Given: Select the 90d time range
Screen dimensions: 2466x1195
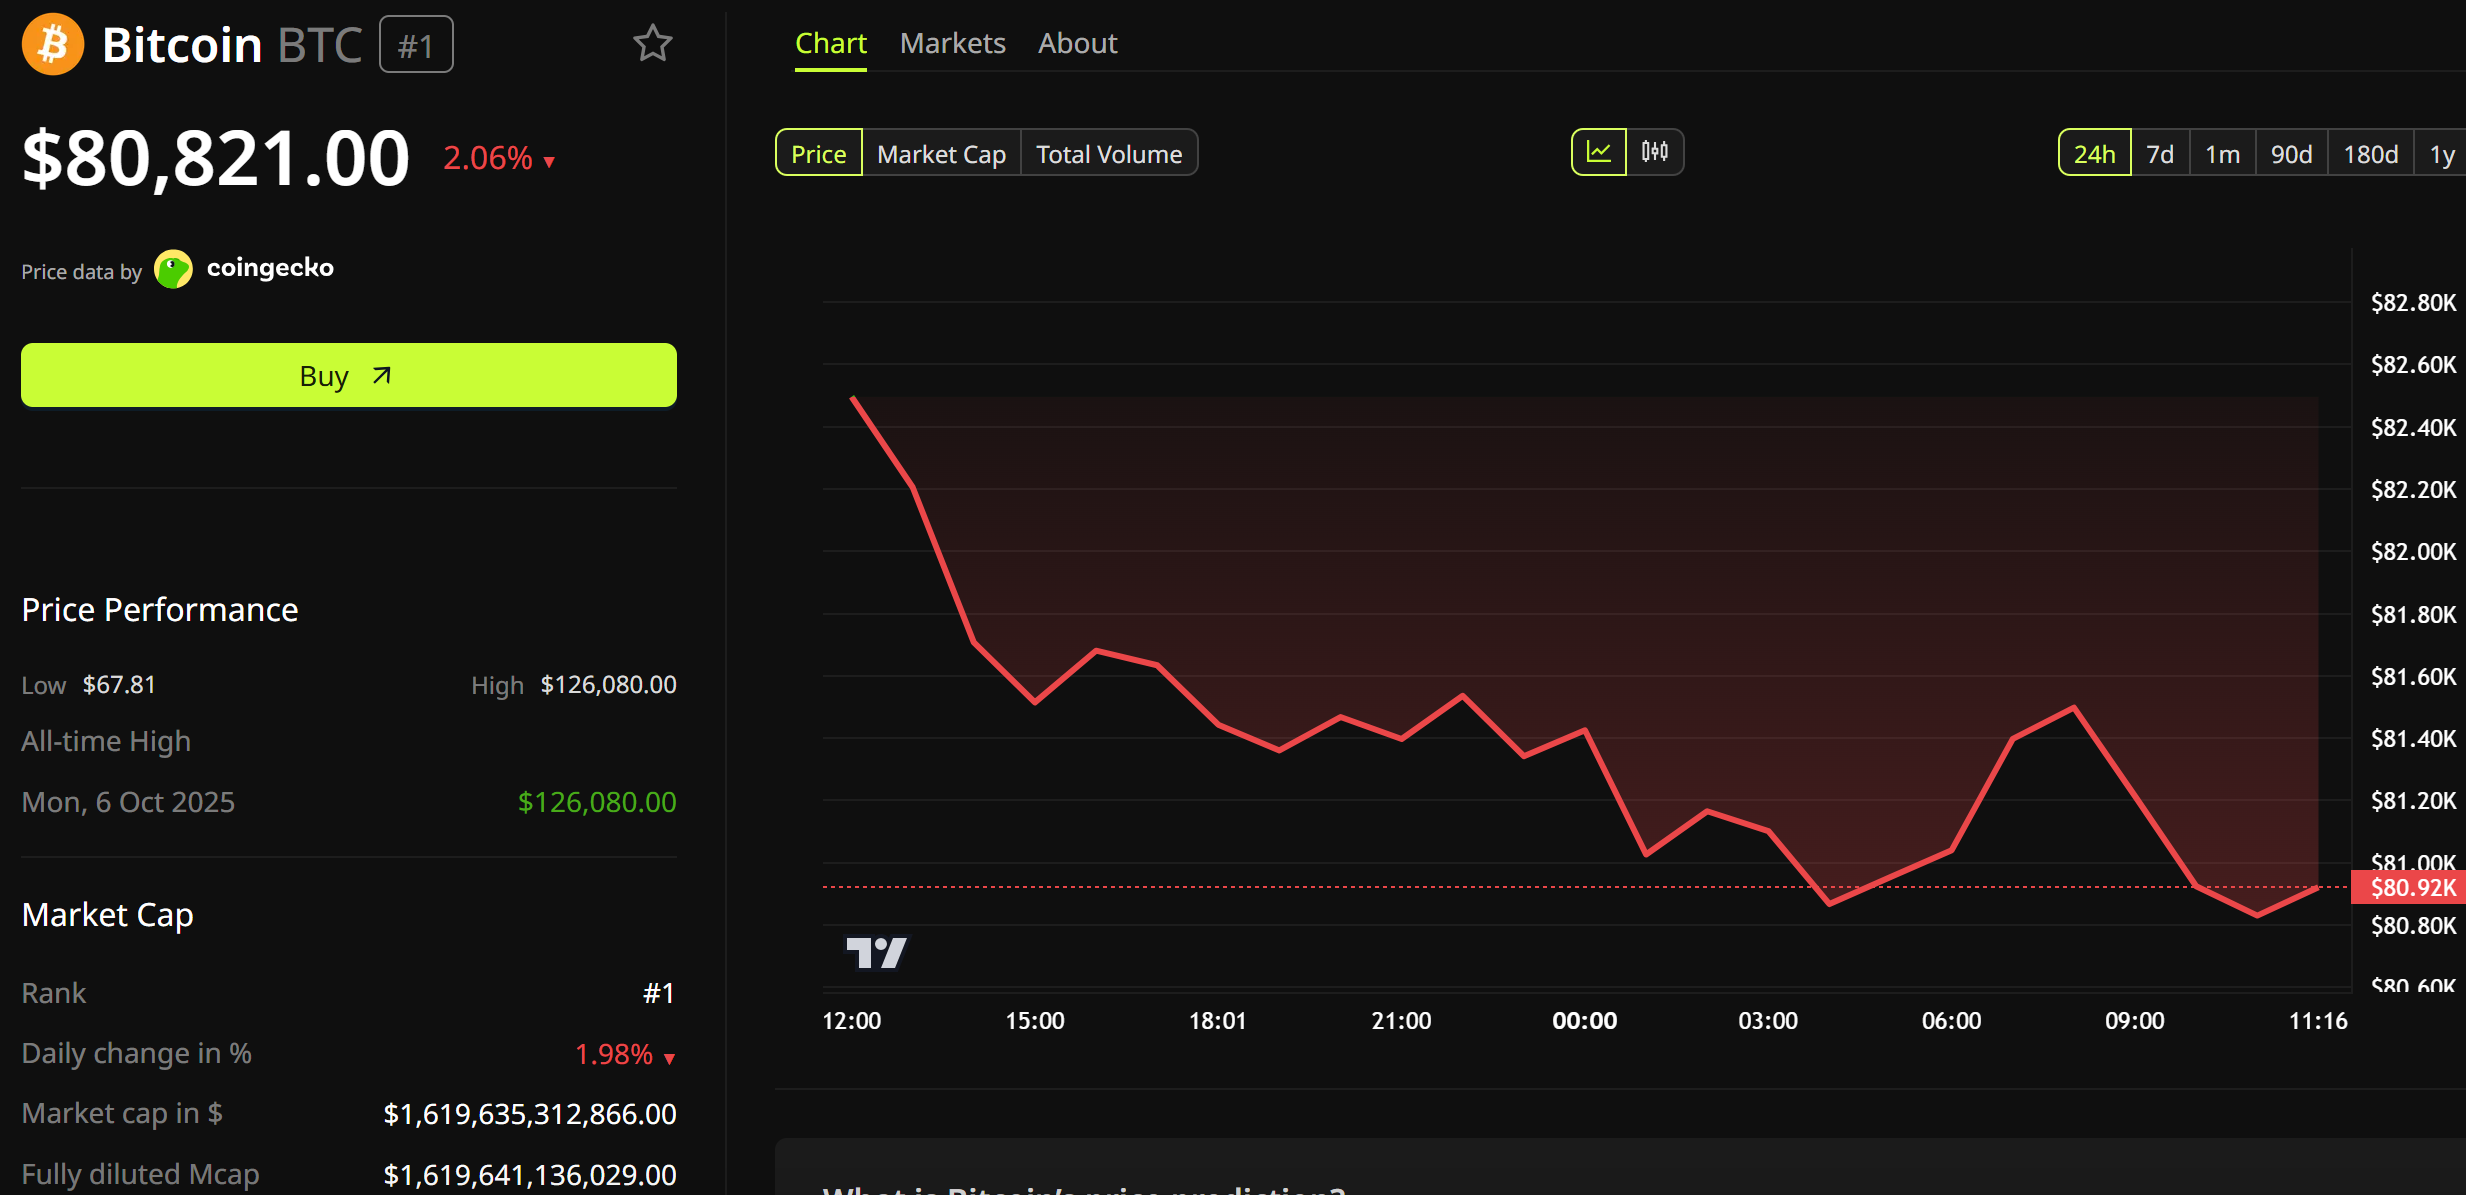Looking at the screenshot, I should pos(2291,153).
